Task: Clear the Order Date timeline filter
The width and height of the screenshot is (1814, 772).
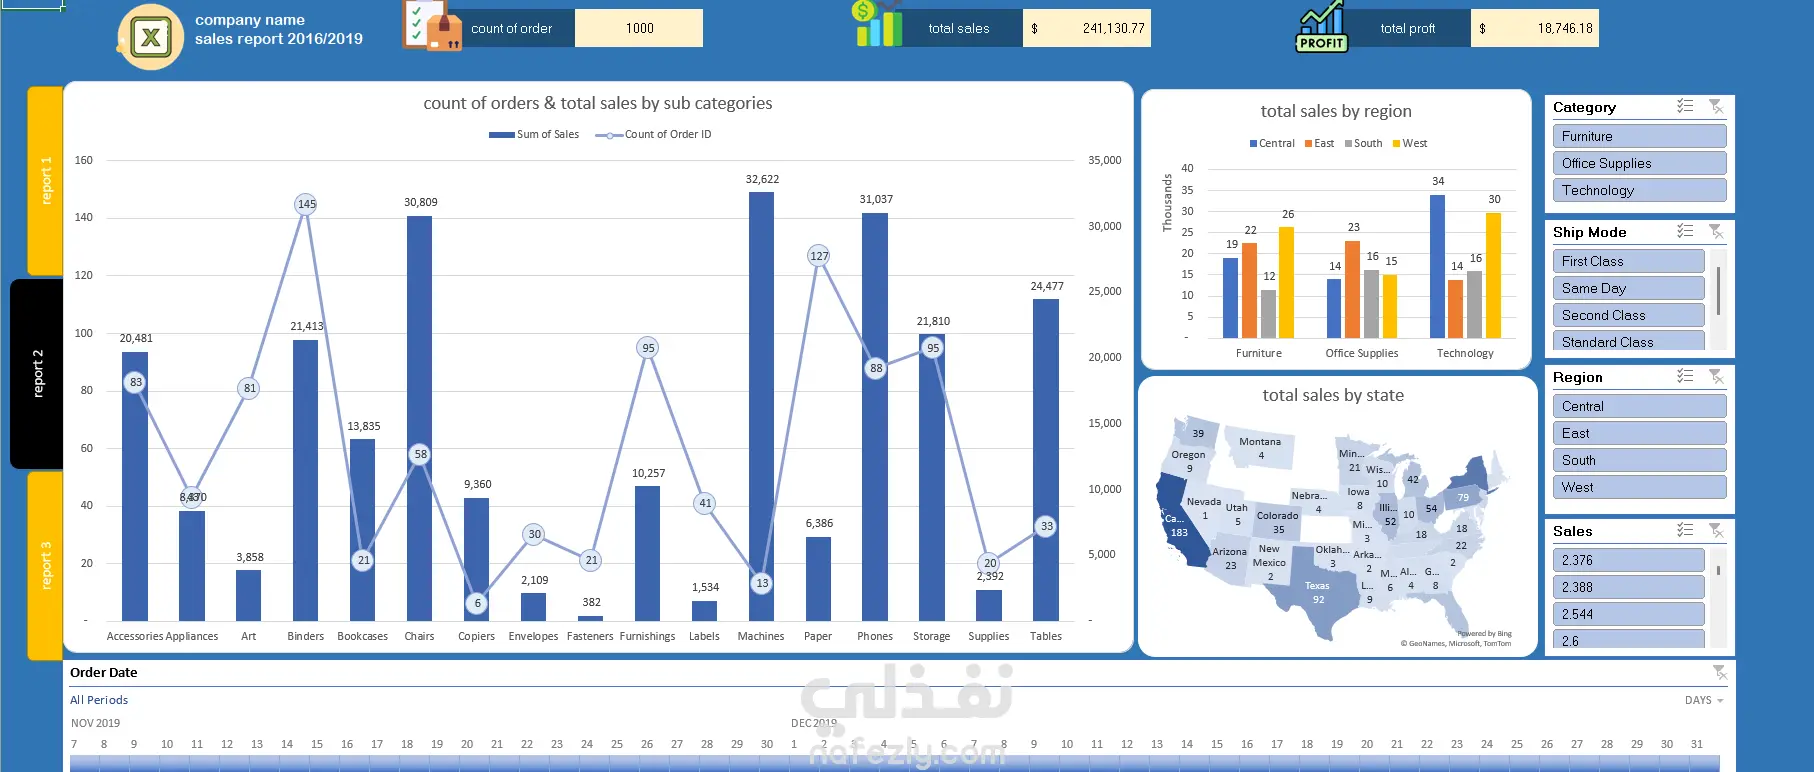Action: click(x=1719, y=672)
